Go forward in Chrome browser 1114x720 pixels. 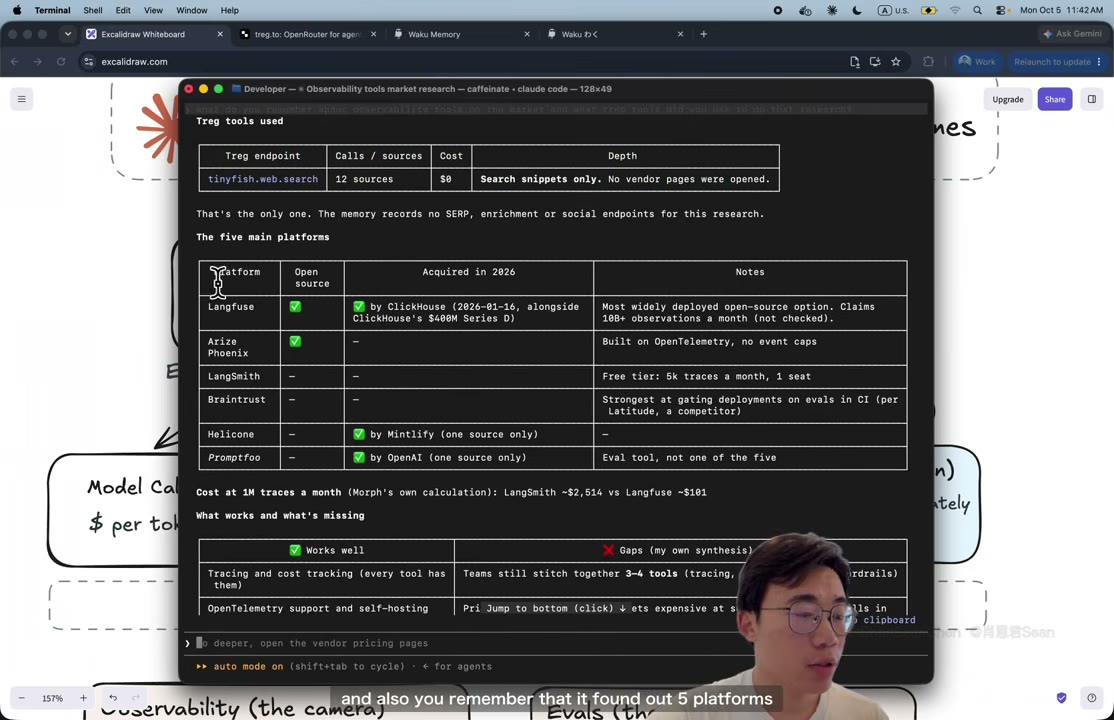[x=38, y=62]
